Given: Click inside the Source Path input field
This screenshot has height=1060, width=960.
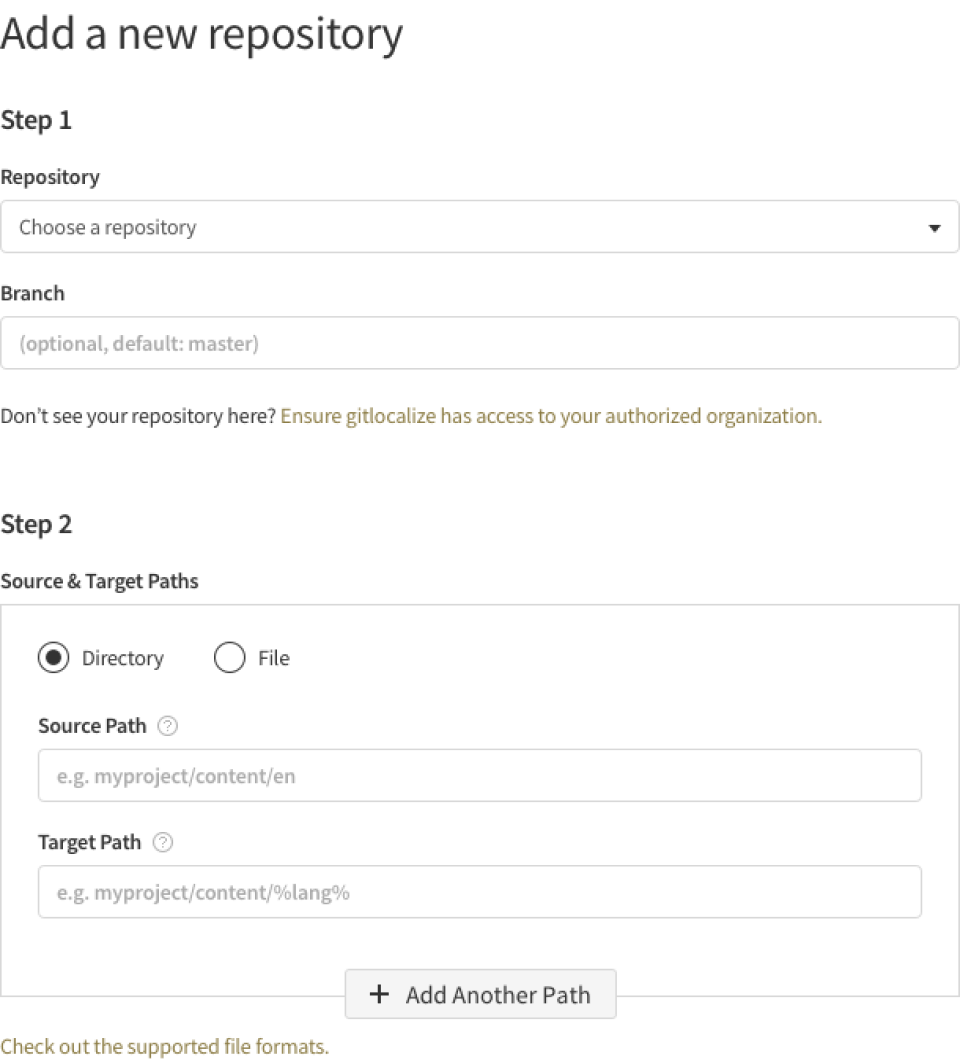Looking at the screenshot, I should point(480,775).
